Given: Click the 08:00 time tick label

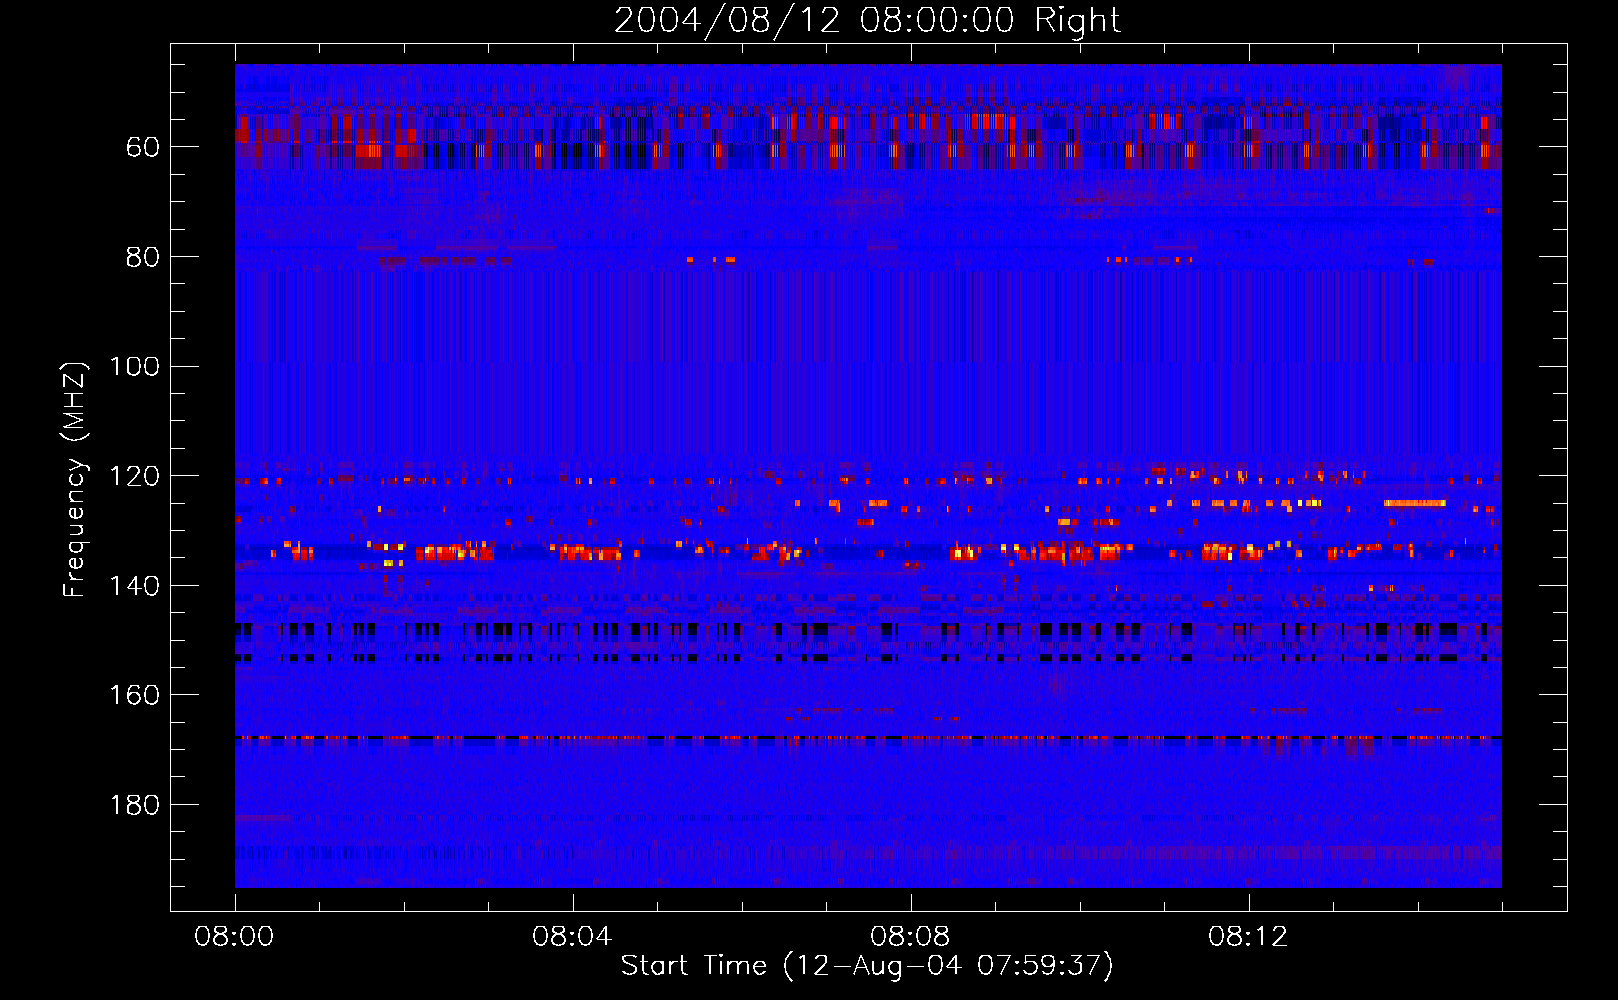Looking at the screenshot, I should point(235,937).
